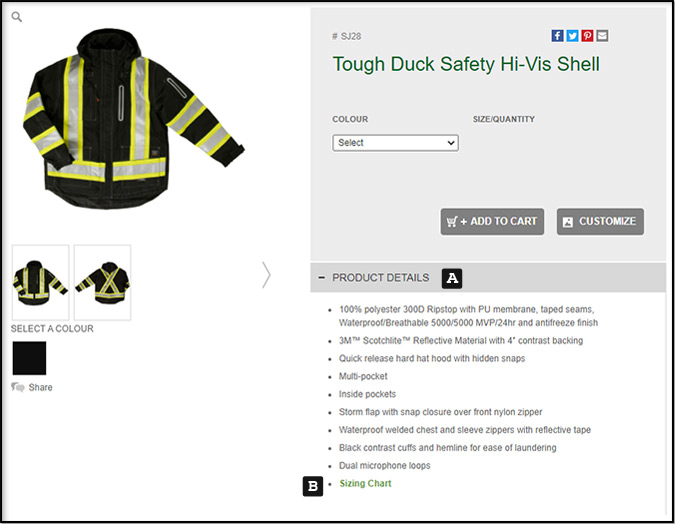
Task: Click the magnifier zoom icon above the jacket
Action: [x=16, y=17]
